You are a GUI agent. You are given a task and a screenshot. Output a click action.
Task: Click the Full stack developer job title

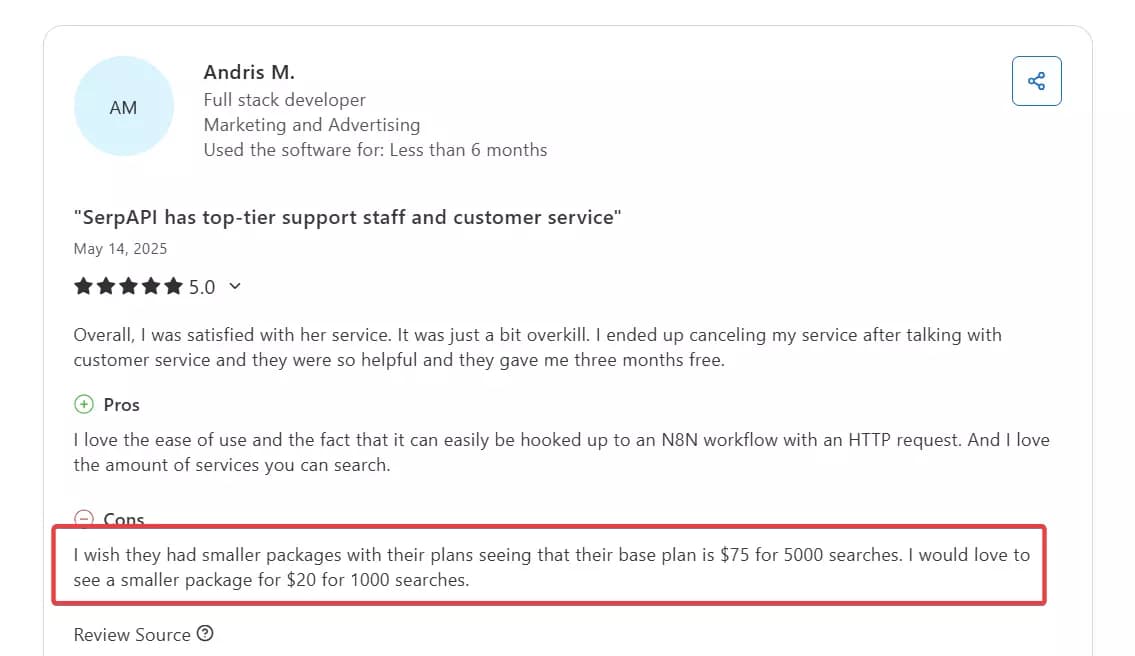(x=284, y=100)
